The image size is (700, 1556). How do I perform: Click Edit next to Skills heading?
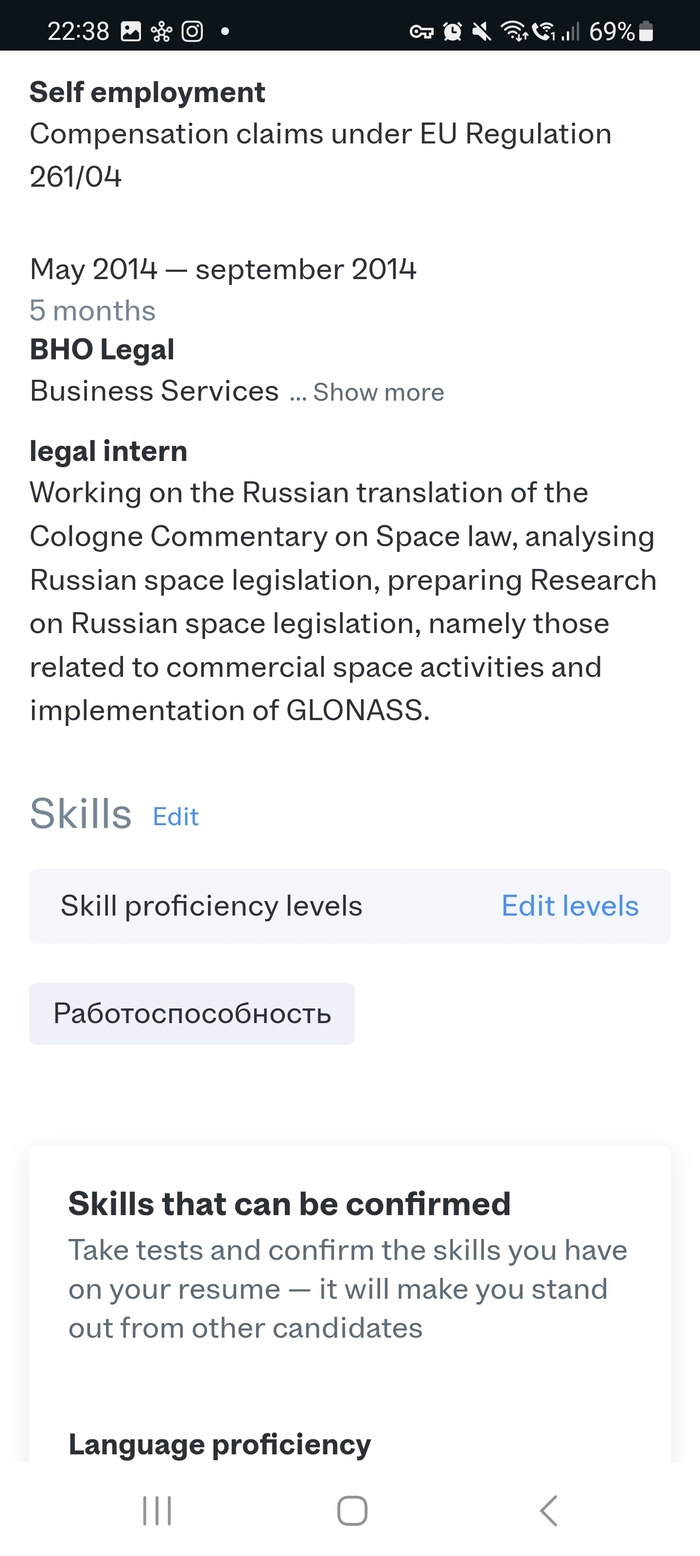175,817
